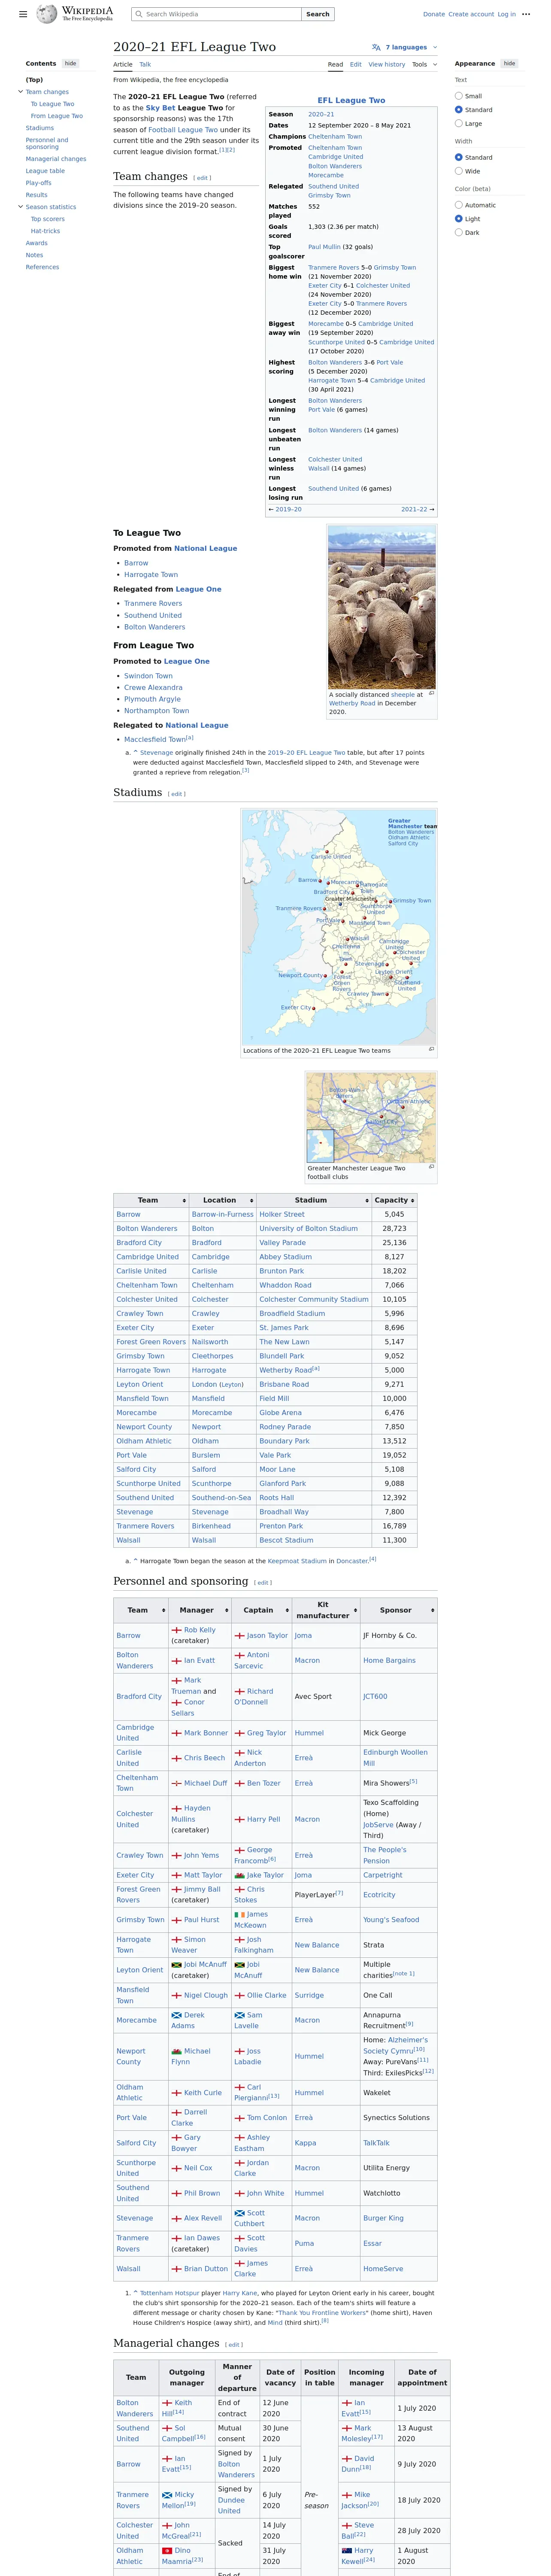Open Greater Manchester clubs map thumbnail
Image resolution: width=551 pixels, height=2576 pixels.
click(371, 1117)
